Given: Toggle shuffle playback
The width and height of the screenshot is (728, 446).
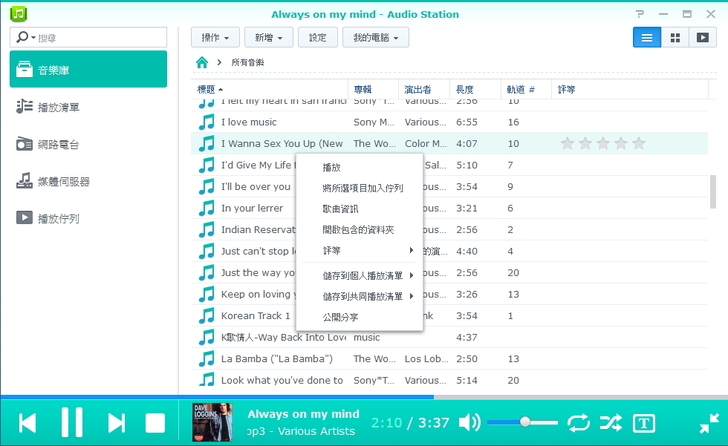Looking at the screenshot, I should pyautogui.click(x=611, y=423).
